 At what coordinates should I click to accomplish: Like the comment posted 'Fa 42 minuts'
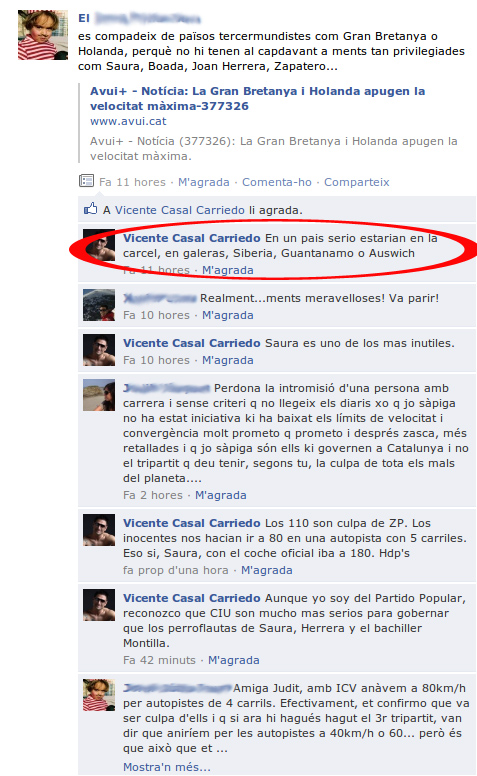[x=234, y=660]
